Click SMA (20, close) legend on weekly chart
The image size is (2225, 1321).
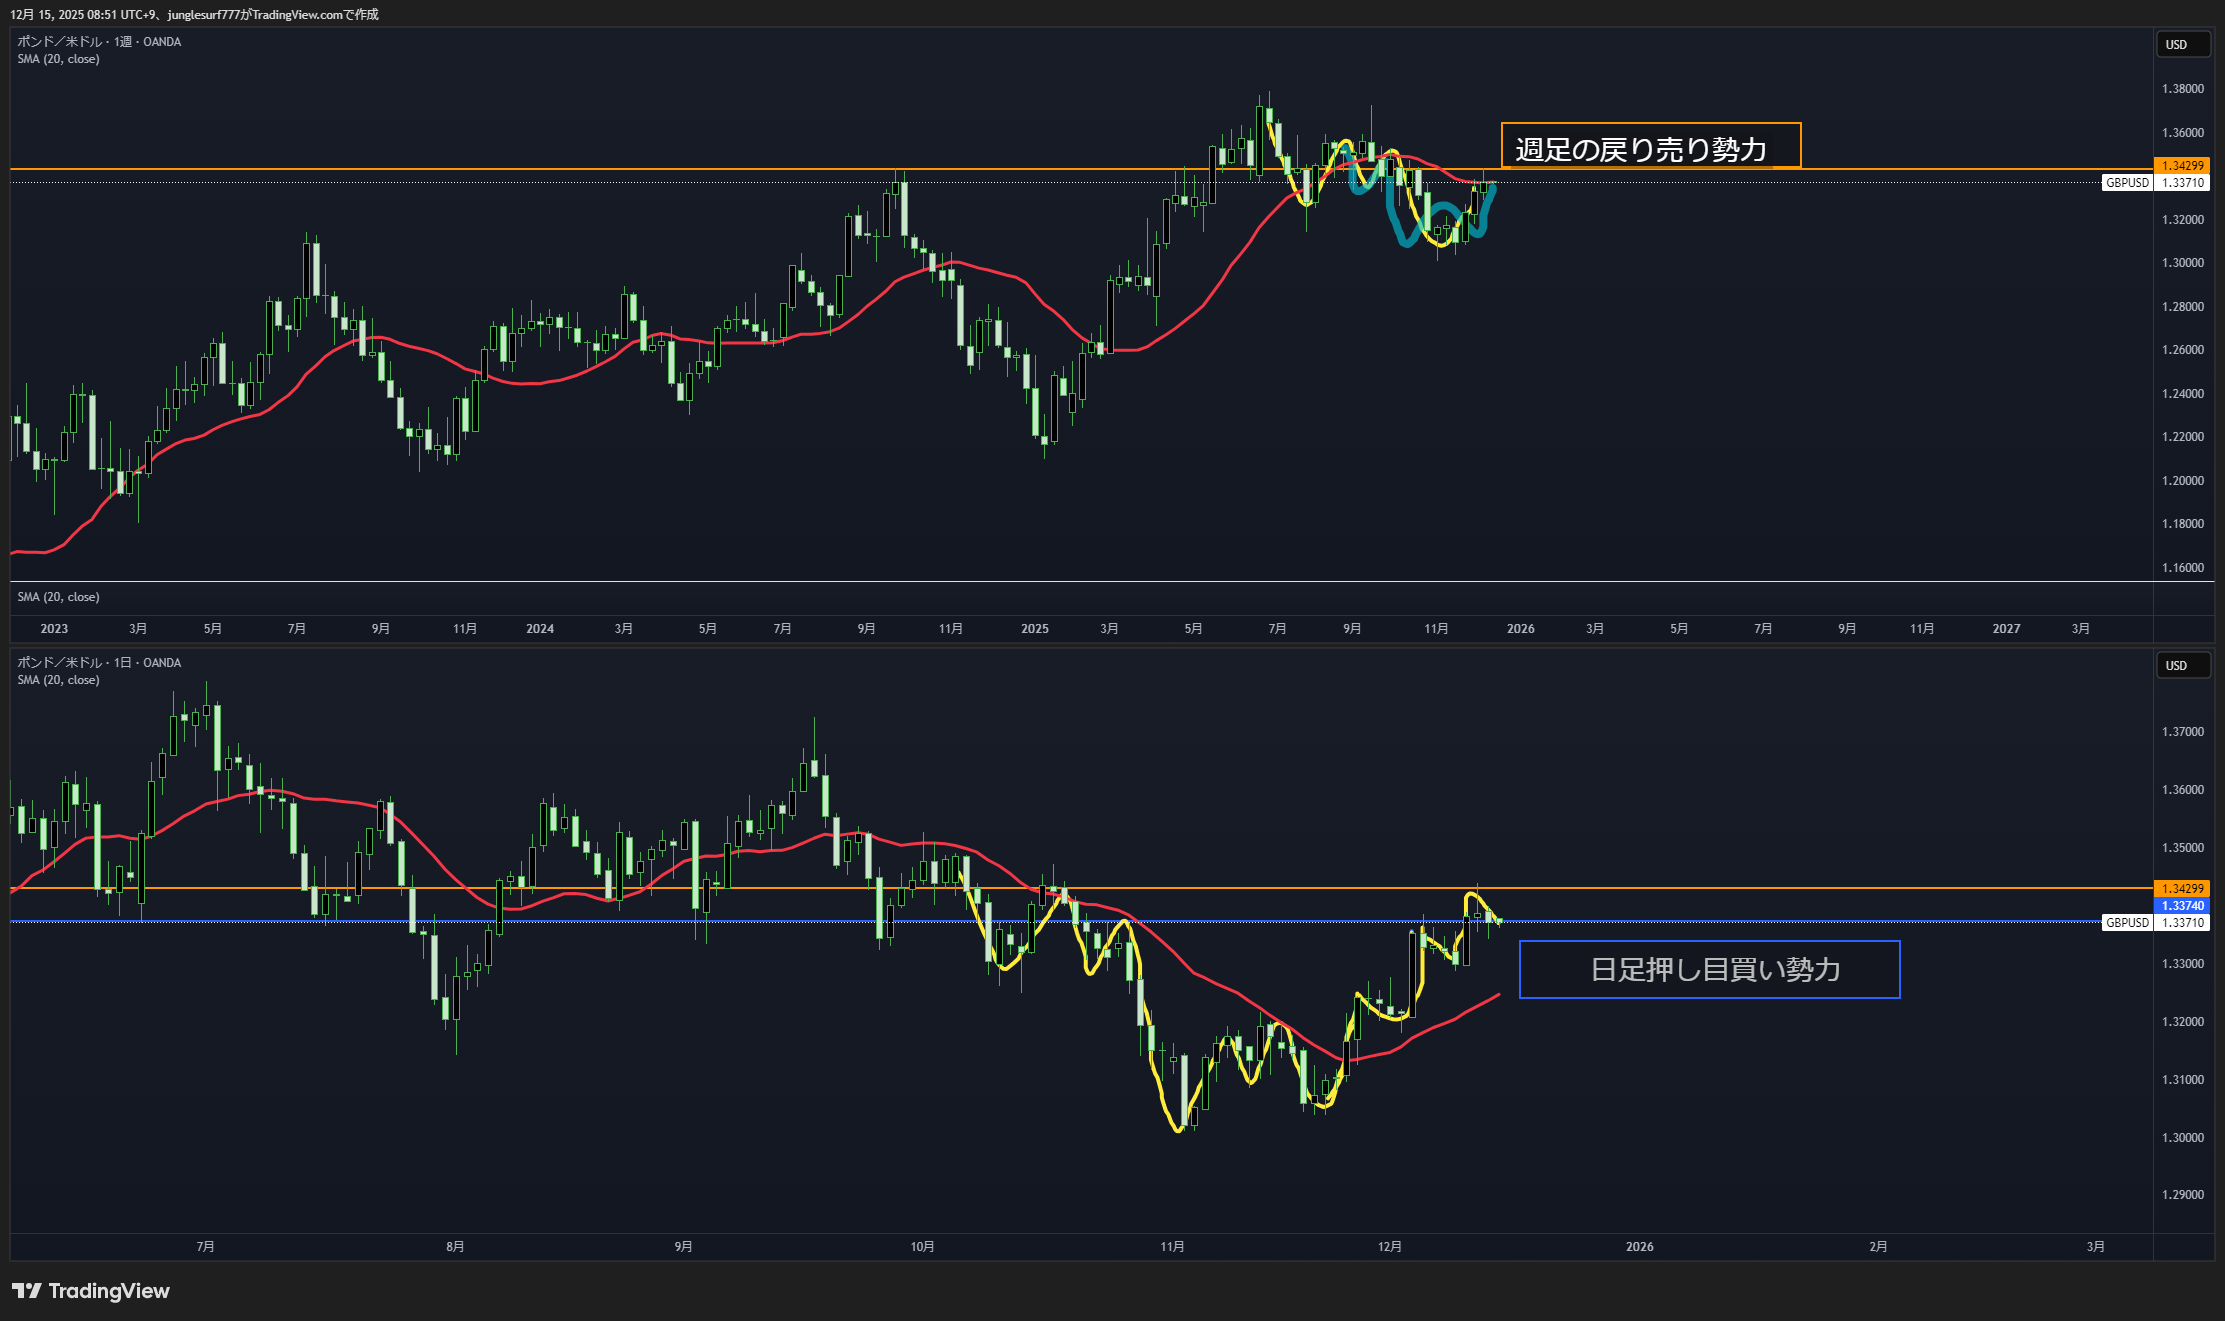pyautogui.click(x=58, y=59)
